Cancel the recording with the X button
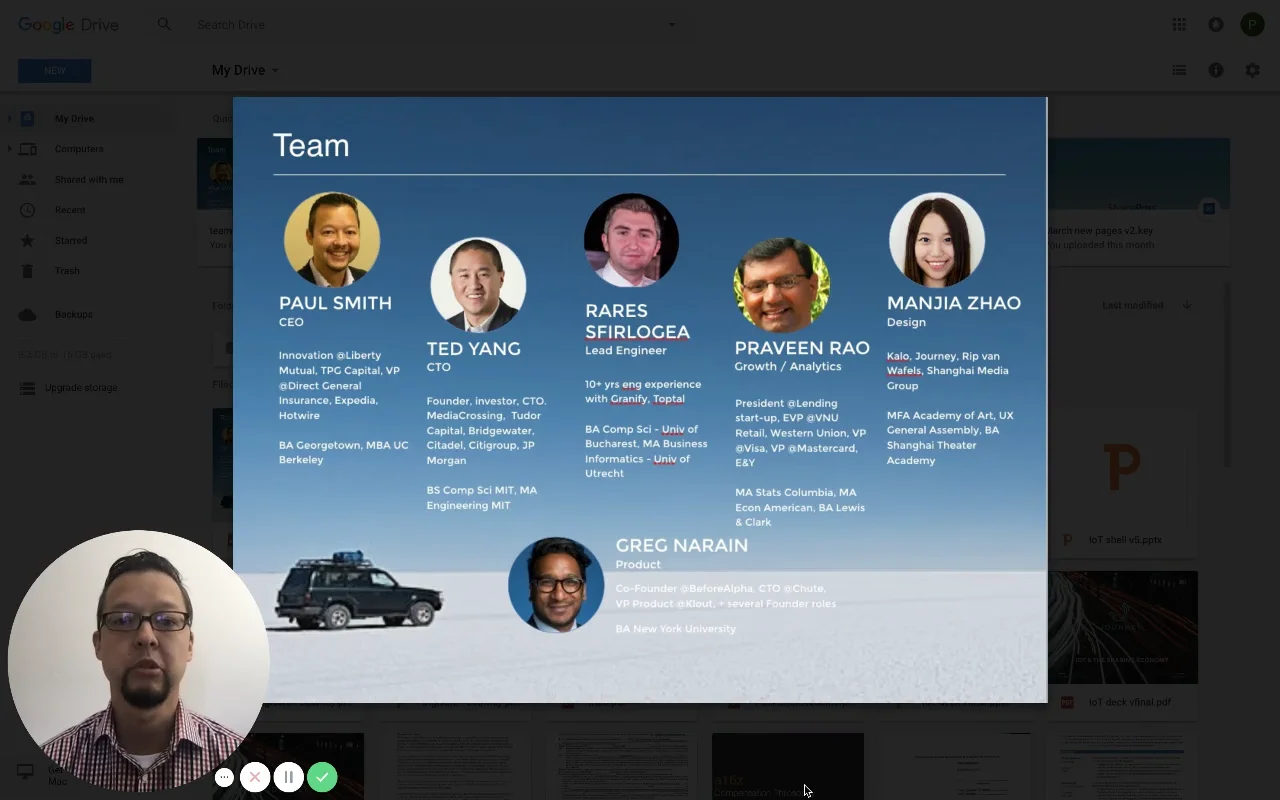Image resolution: width=1280 pixels, height=800 pixels. click(x=255, y=777)
